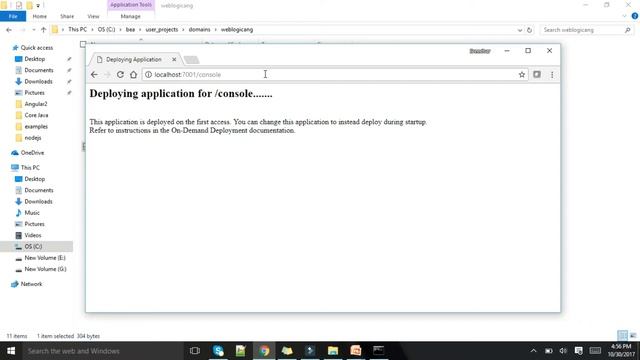Close the Deploying Application tab

174,60
